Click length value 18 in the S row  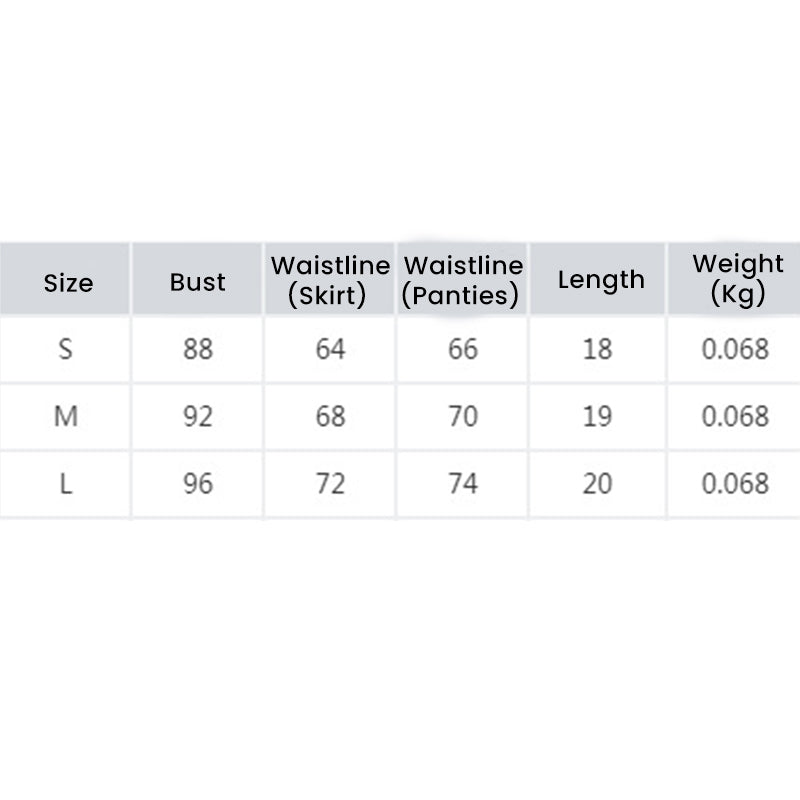598,349
